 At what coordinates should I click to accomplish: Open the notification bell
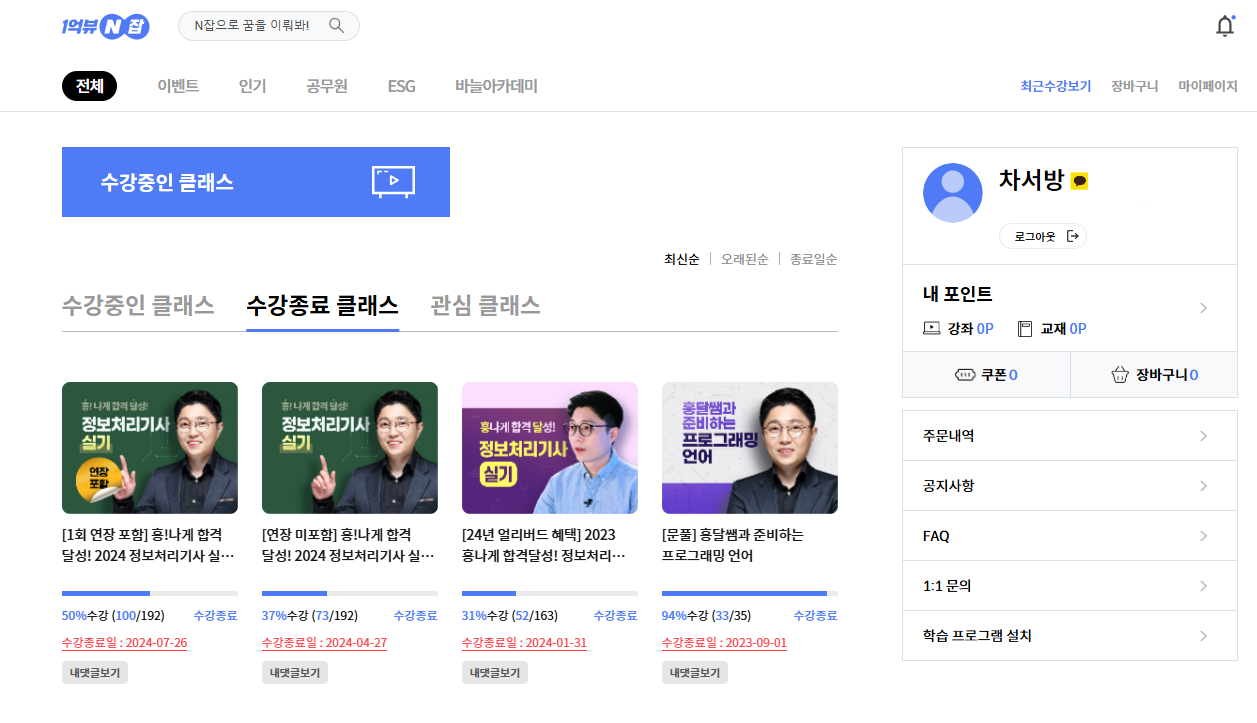[x=1225, y=26]
